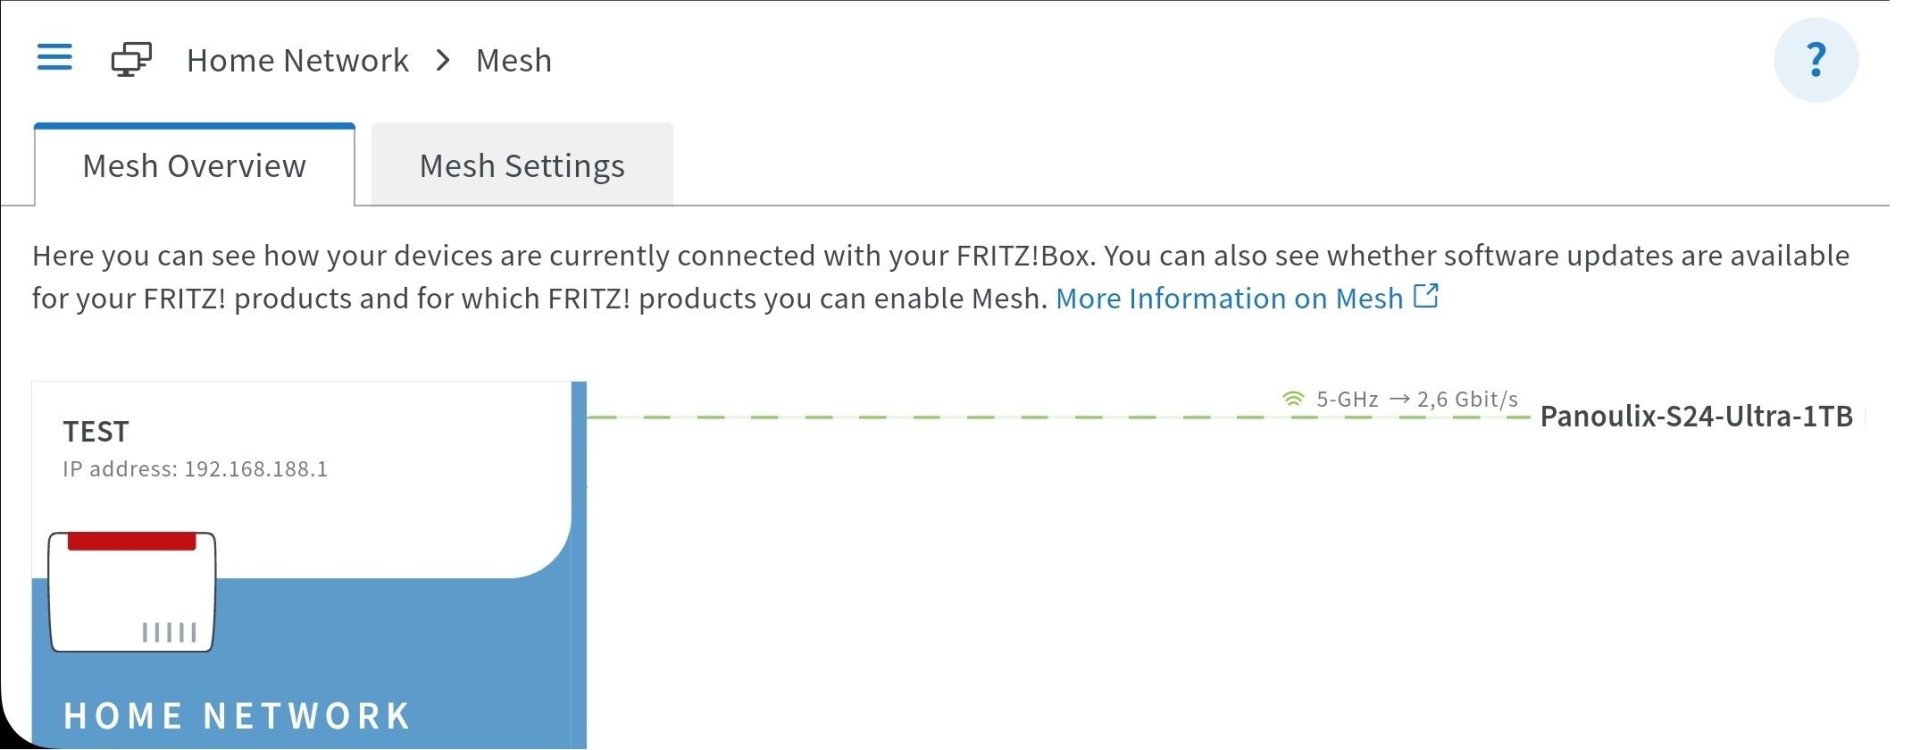Screen dimensions: 1920x750
Task: Click the dashed green connection line
Action: (900, 417)
